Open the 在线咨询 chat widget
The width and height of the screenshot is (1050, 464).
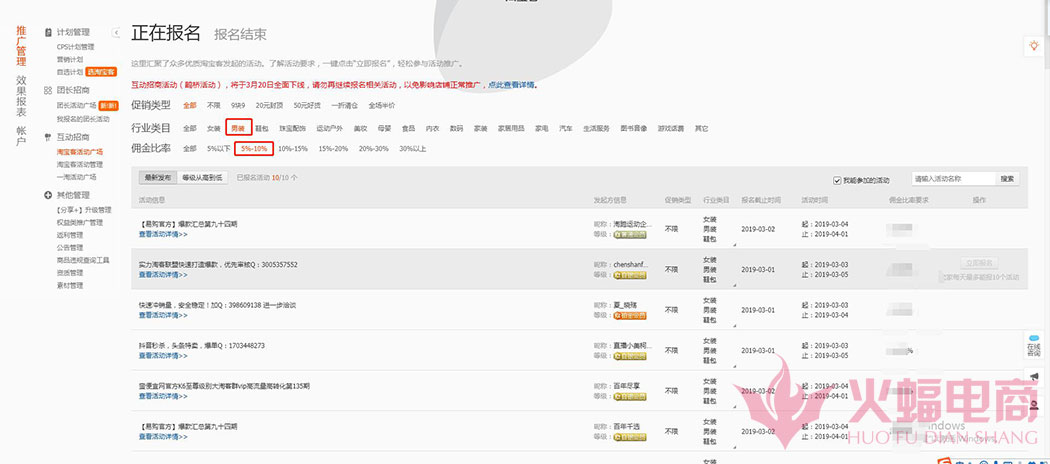point(1033,348)
